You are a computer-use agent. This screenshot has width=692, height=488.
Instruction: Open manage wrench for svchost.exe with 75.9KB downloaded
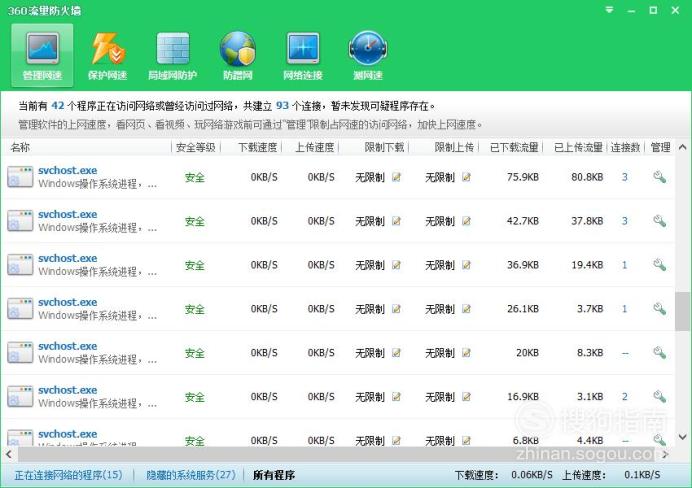[659, 177]
